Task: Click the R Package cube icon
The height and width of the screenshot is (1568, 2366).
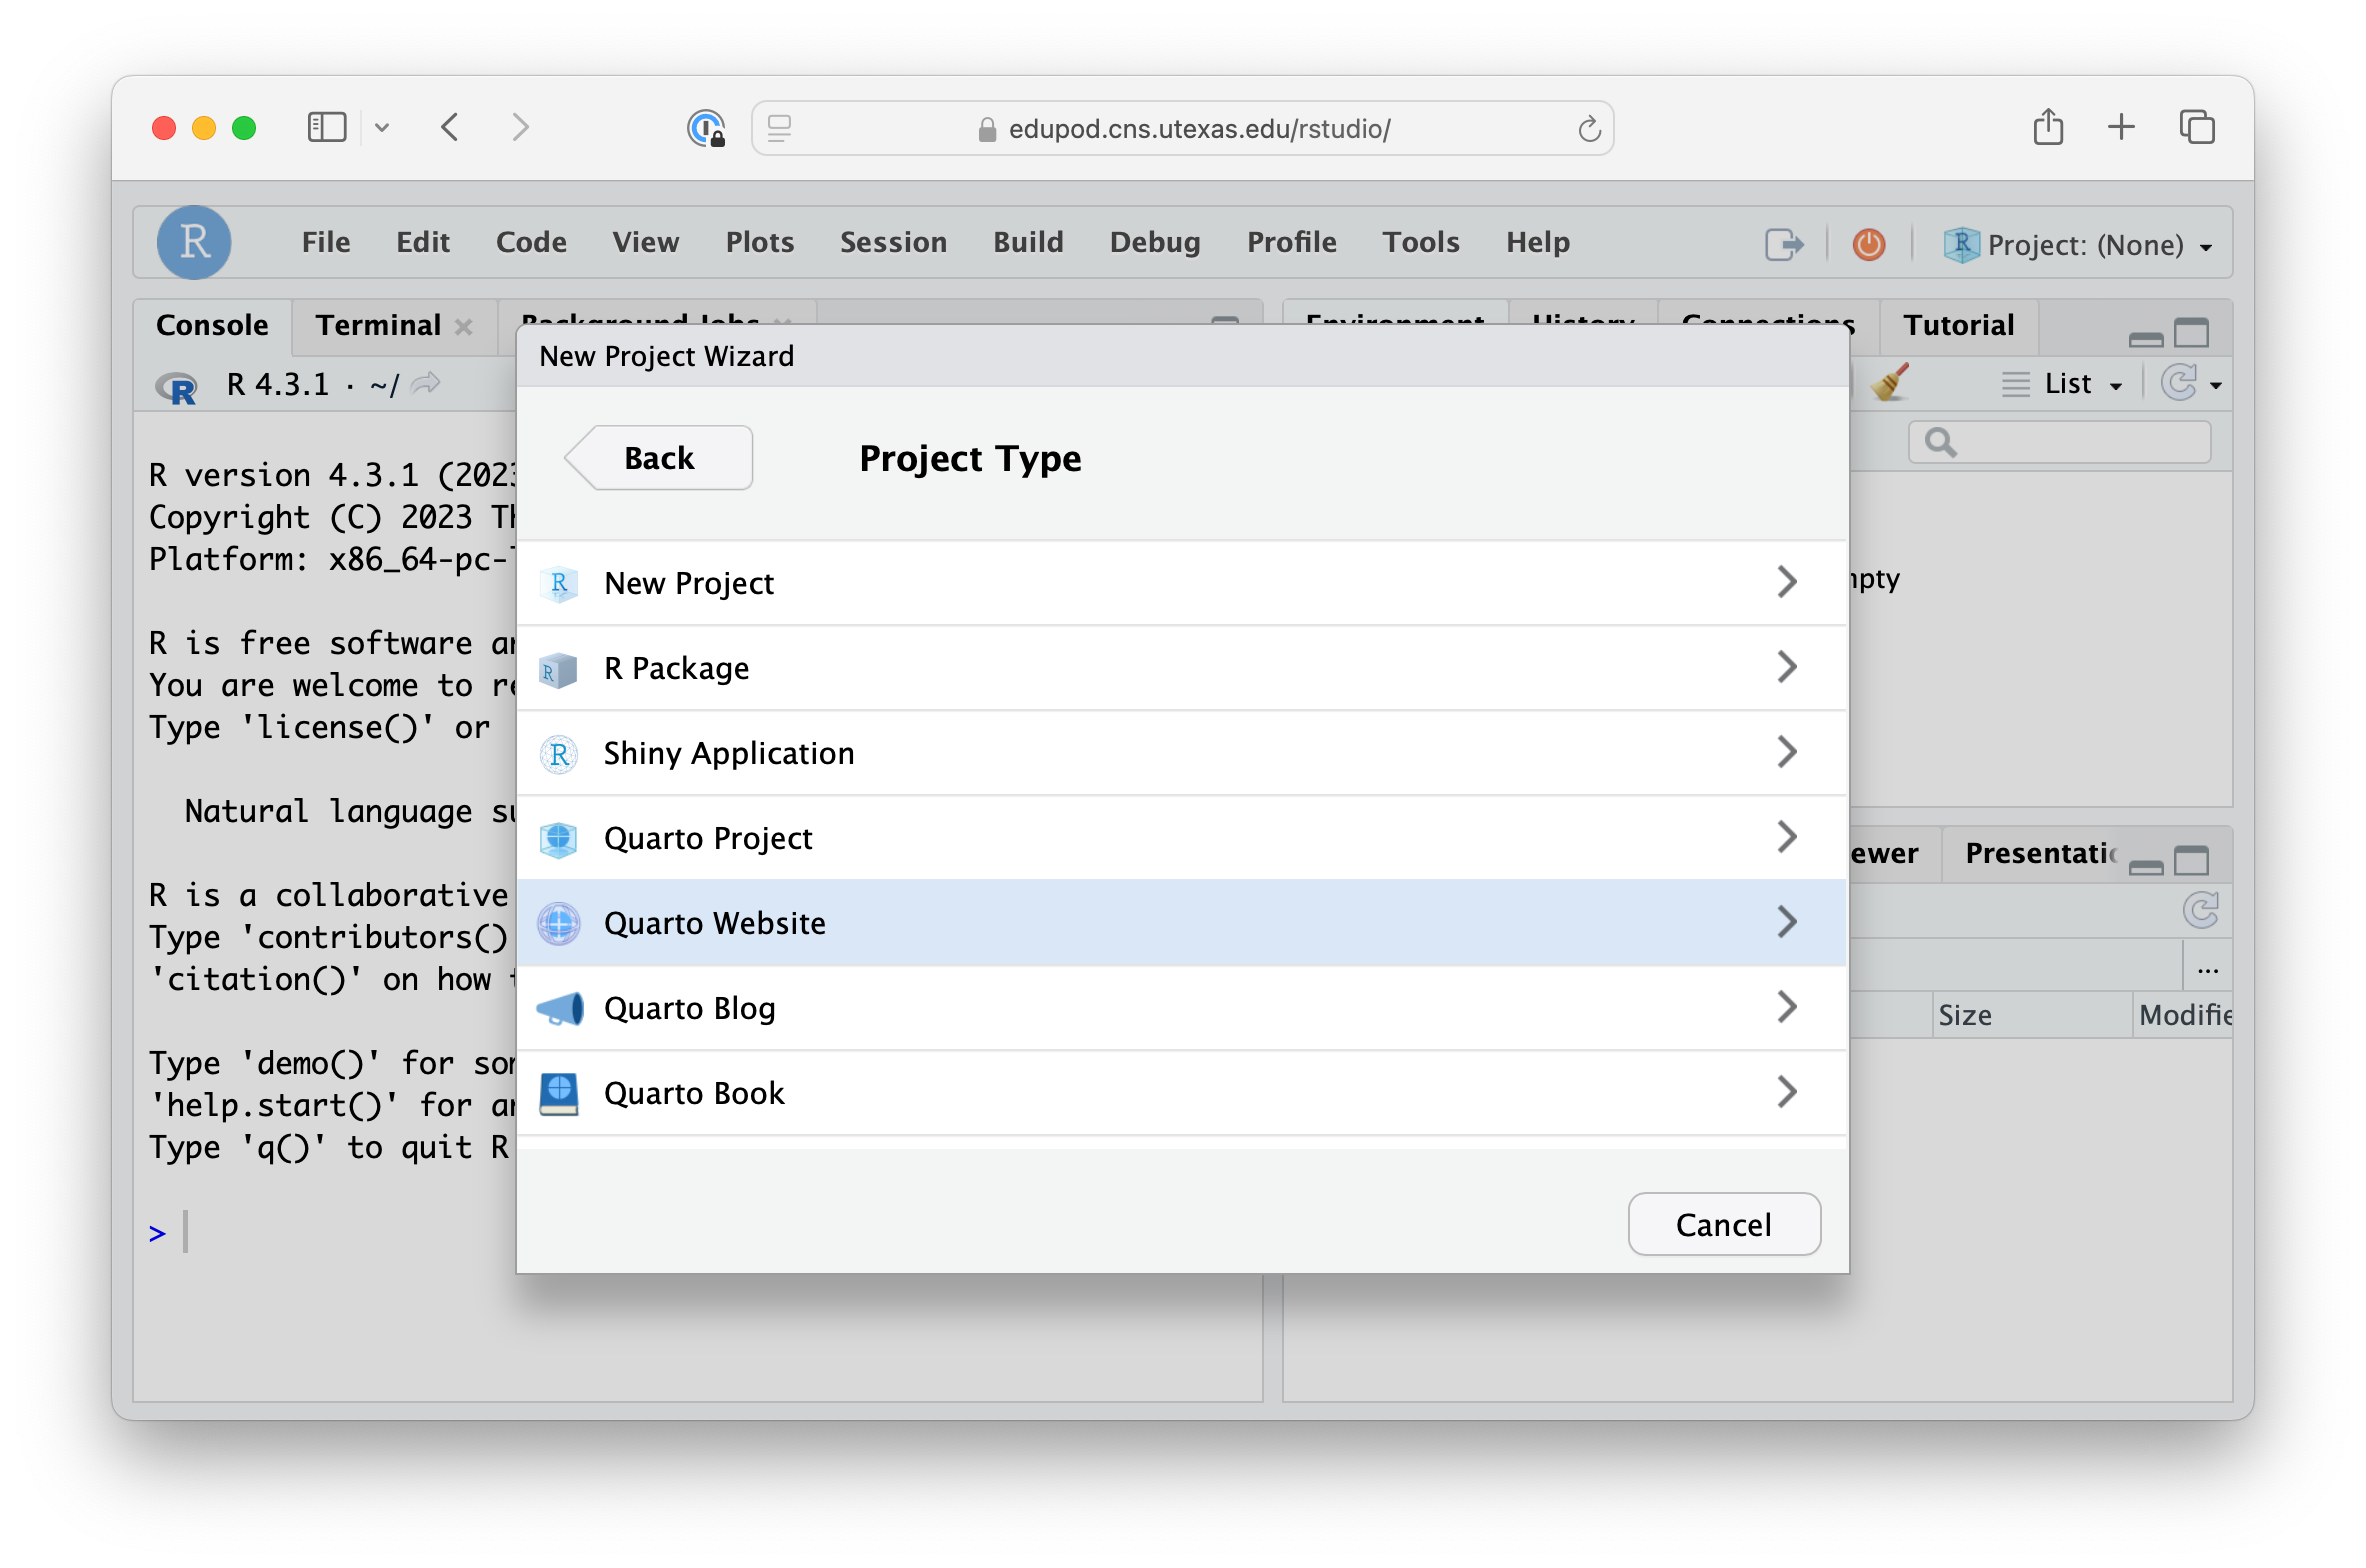Action: click(559, 669)
